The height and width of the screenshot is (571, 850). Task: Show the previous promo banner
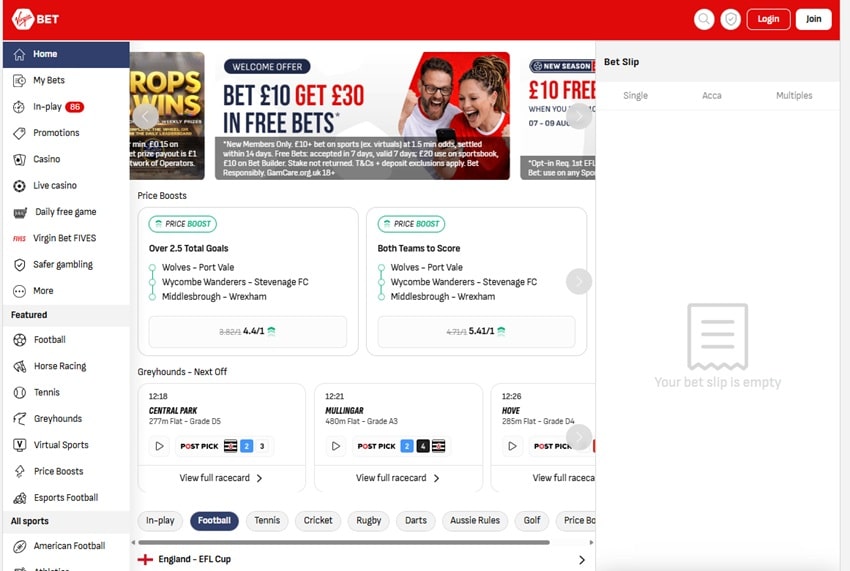(145, 116)
